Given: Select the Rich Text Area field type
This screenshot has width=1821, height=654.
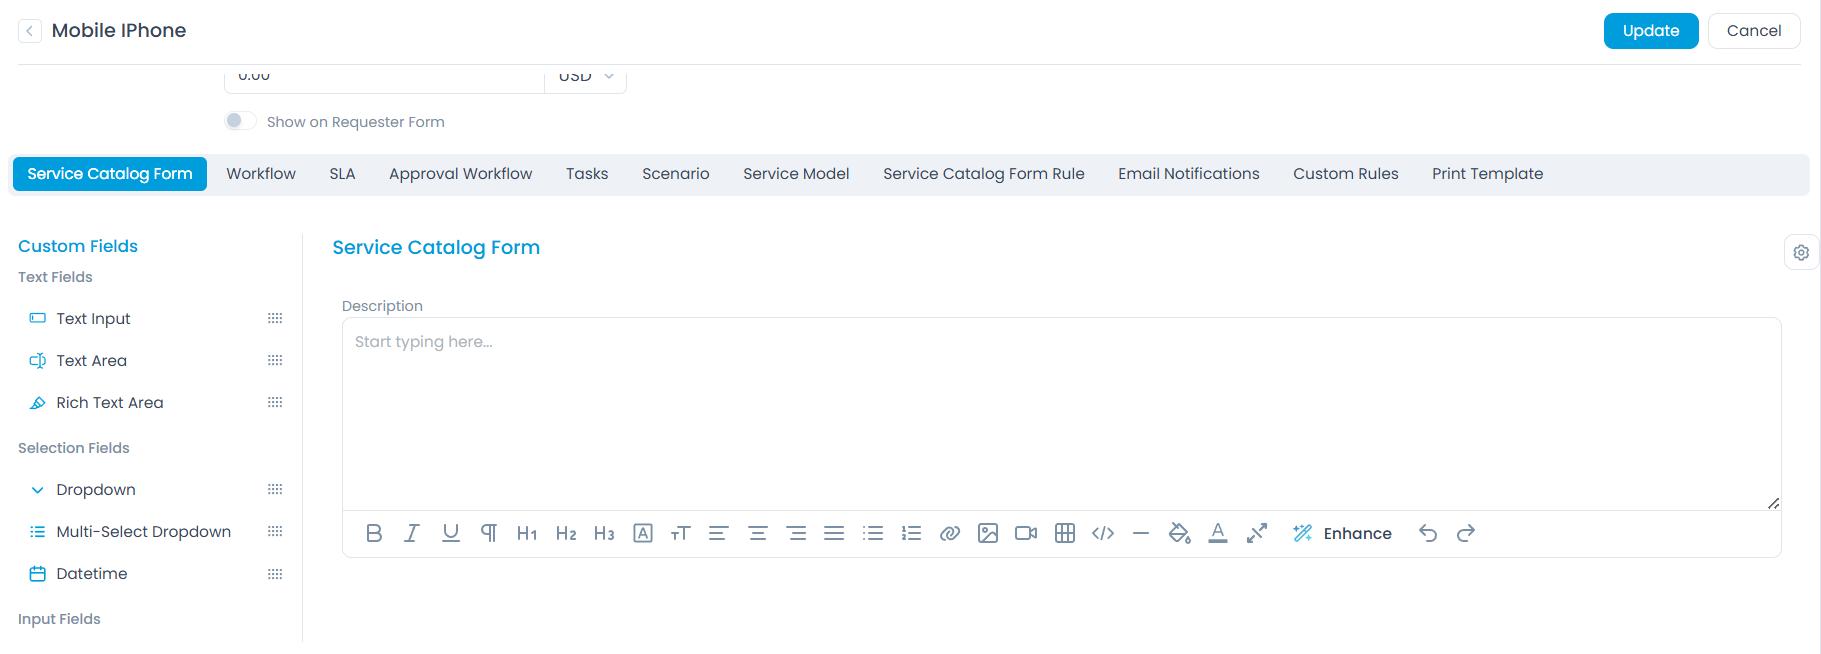Looking at the screenshot, I should [110, 403].
